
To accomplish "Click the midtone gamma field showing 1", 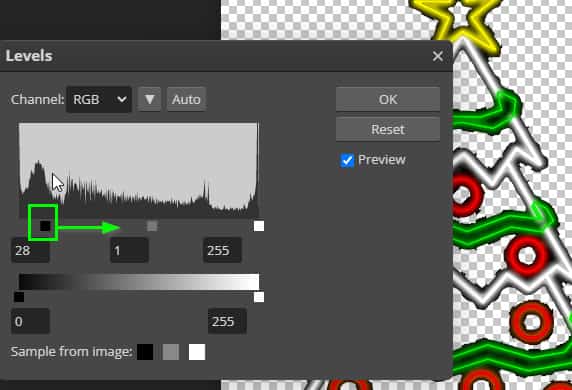I will click(130, 250).
